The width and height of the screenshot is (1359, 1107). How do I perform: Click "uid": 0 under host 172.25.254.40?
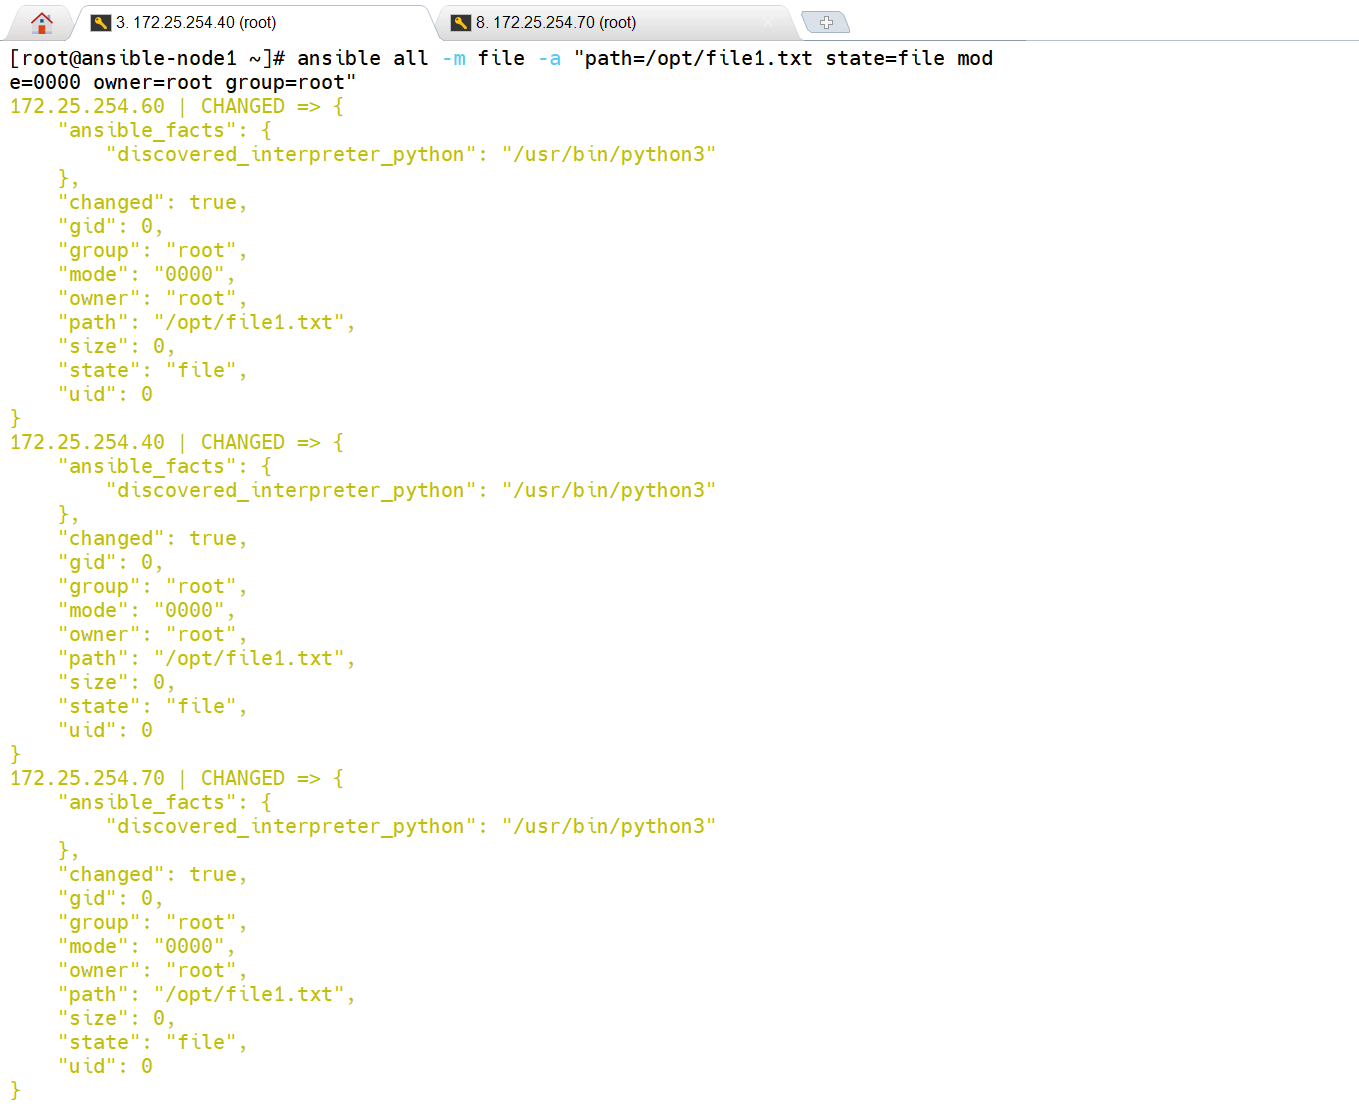point(105,730)
